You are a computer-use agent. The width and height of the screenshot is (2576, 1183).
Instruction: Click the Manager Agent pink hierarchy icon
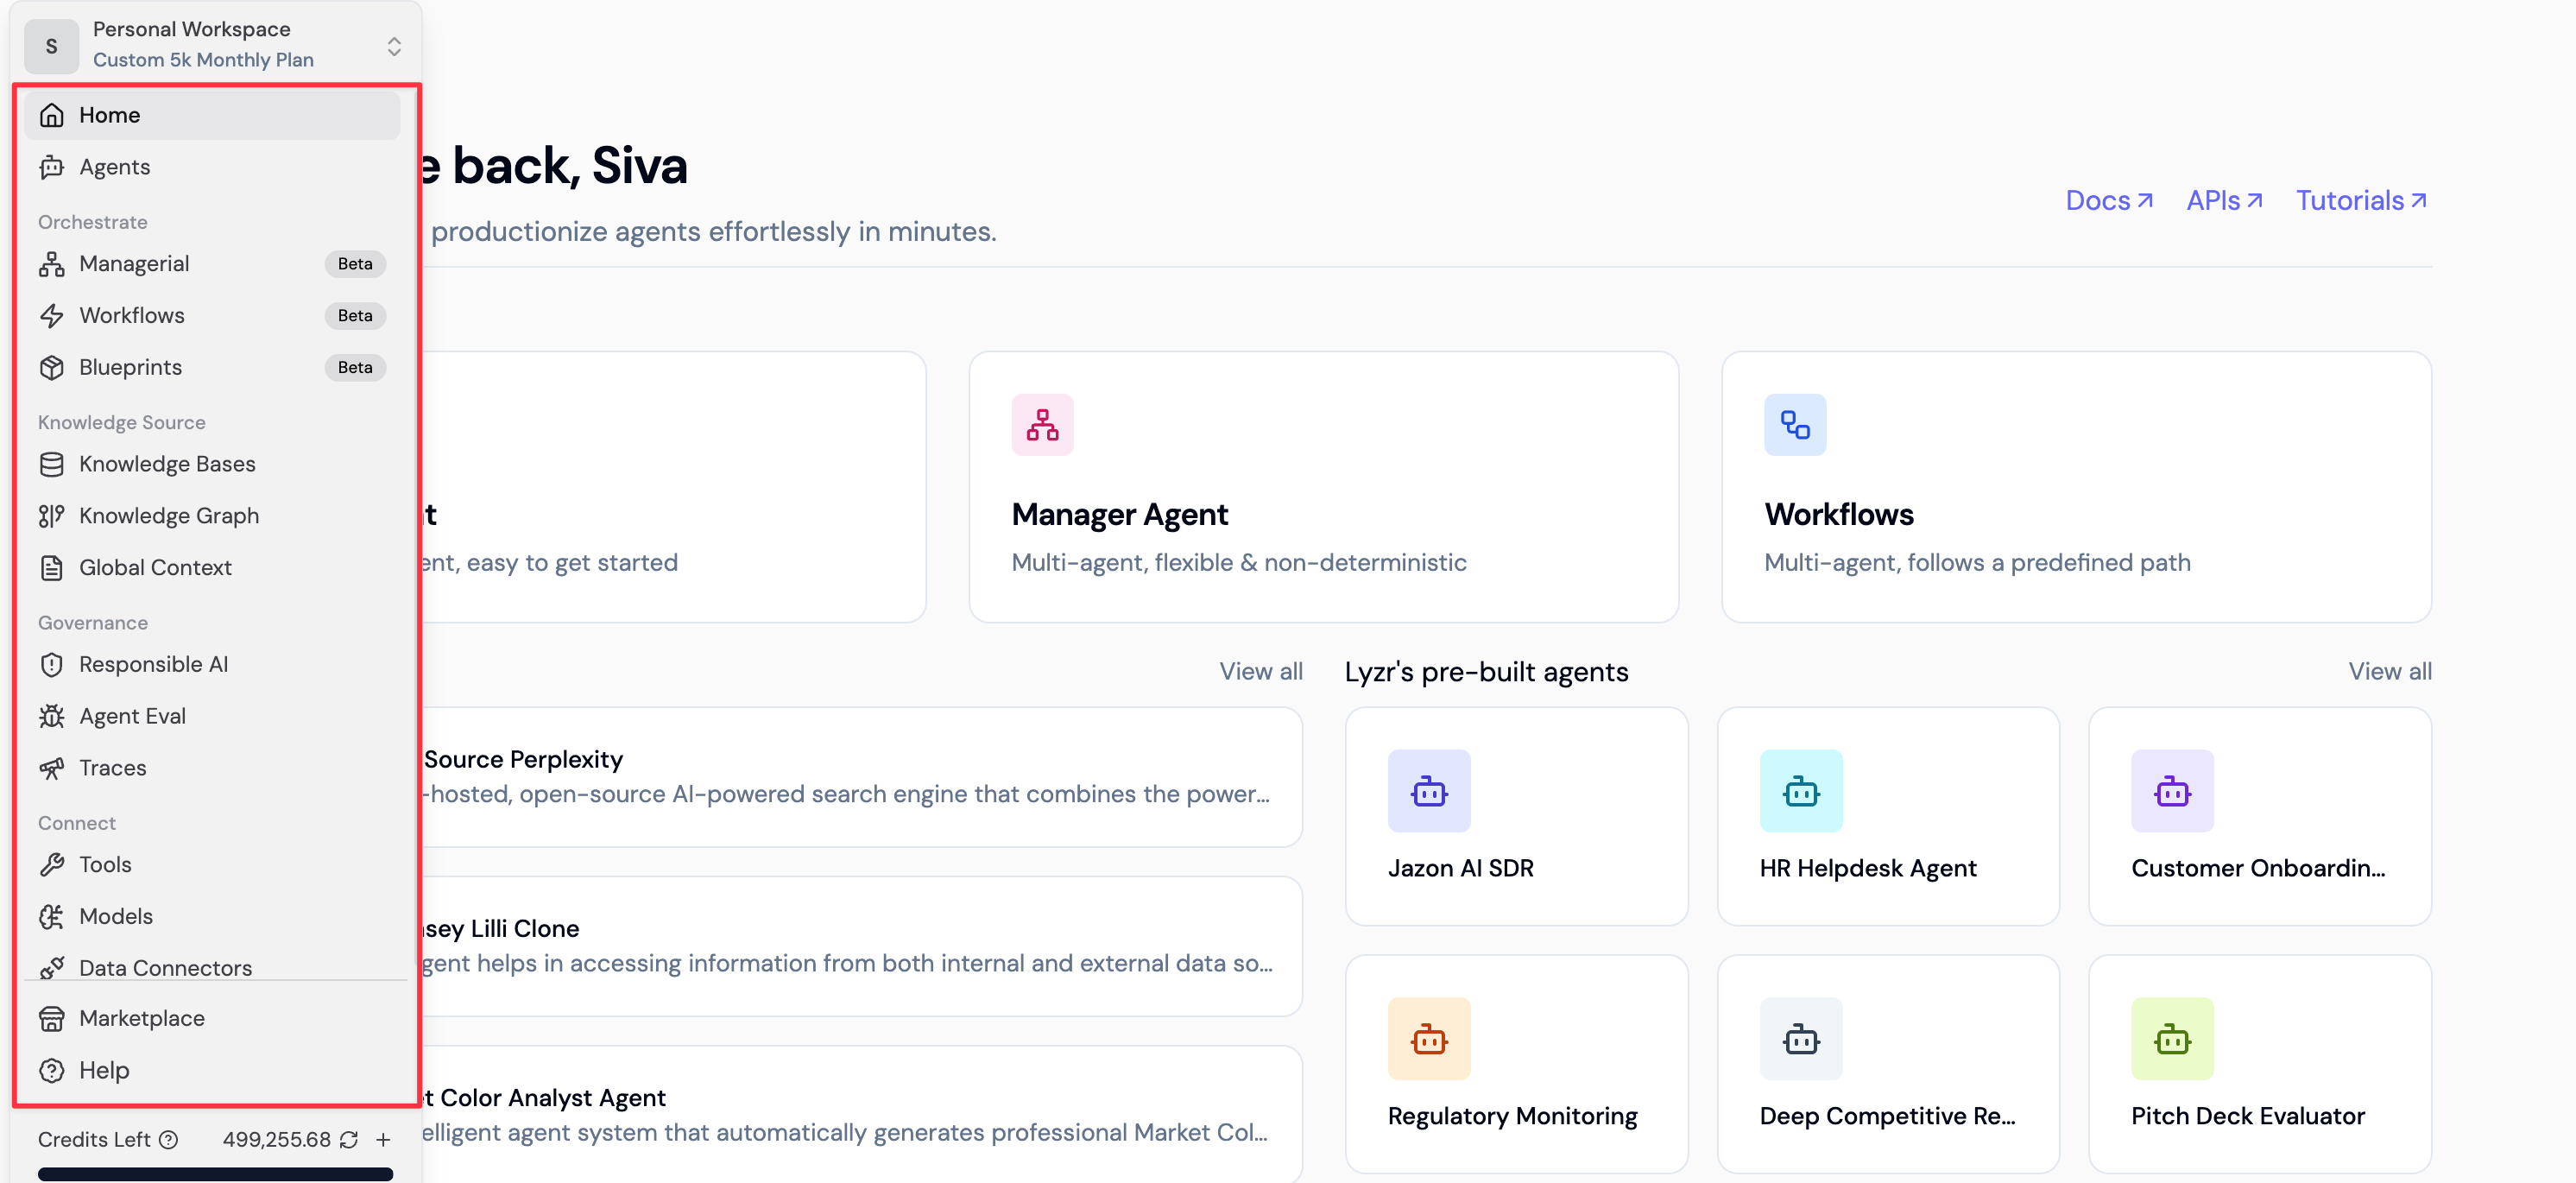[1042, 425]
